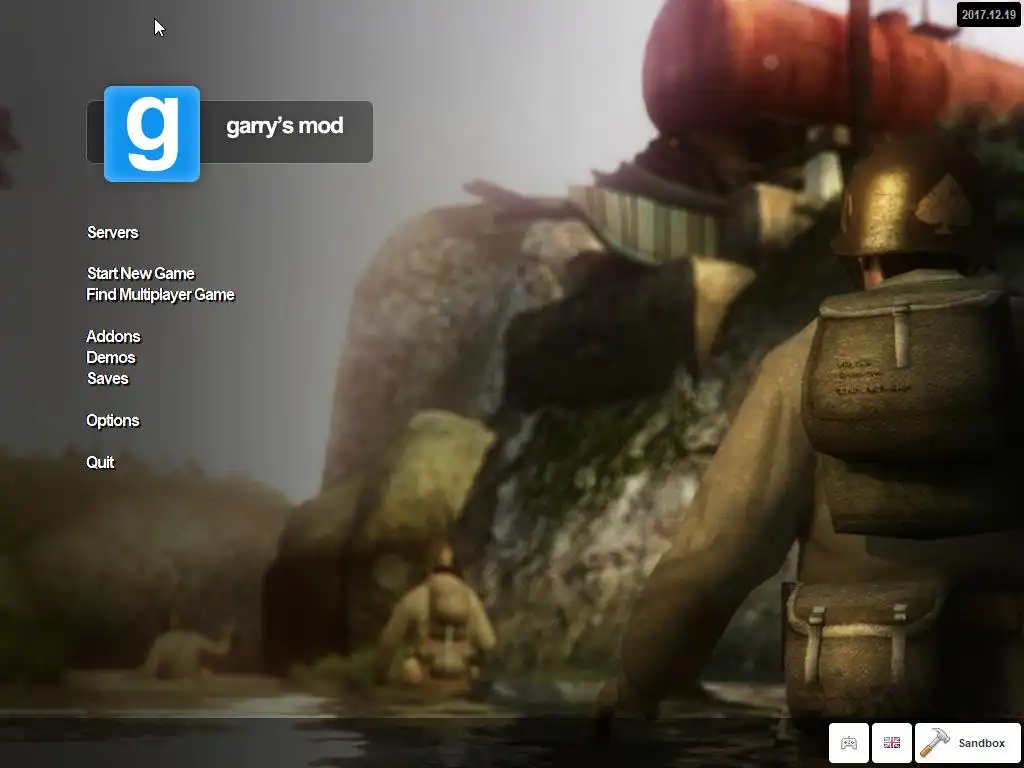Open the Servers menu entry

(x=112, y=232)
